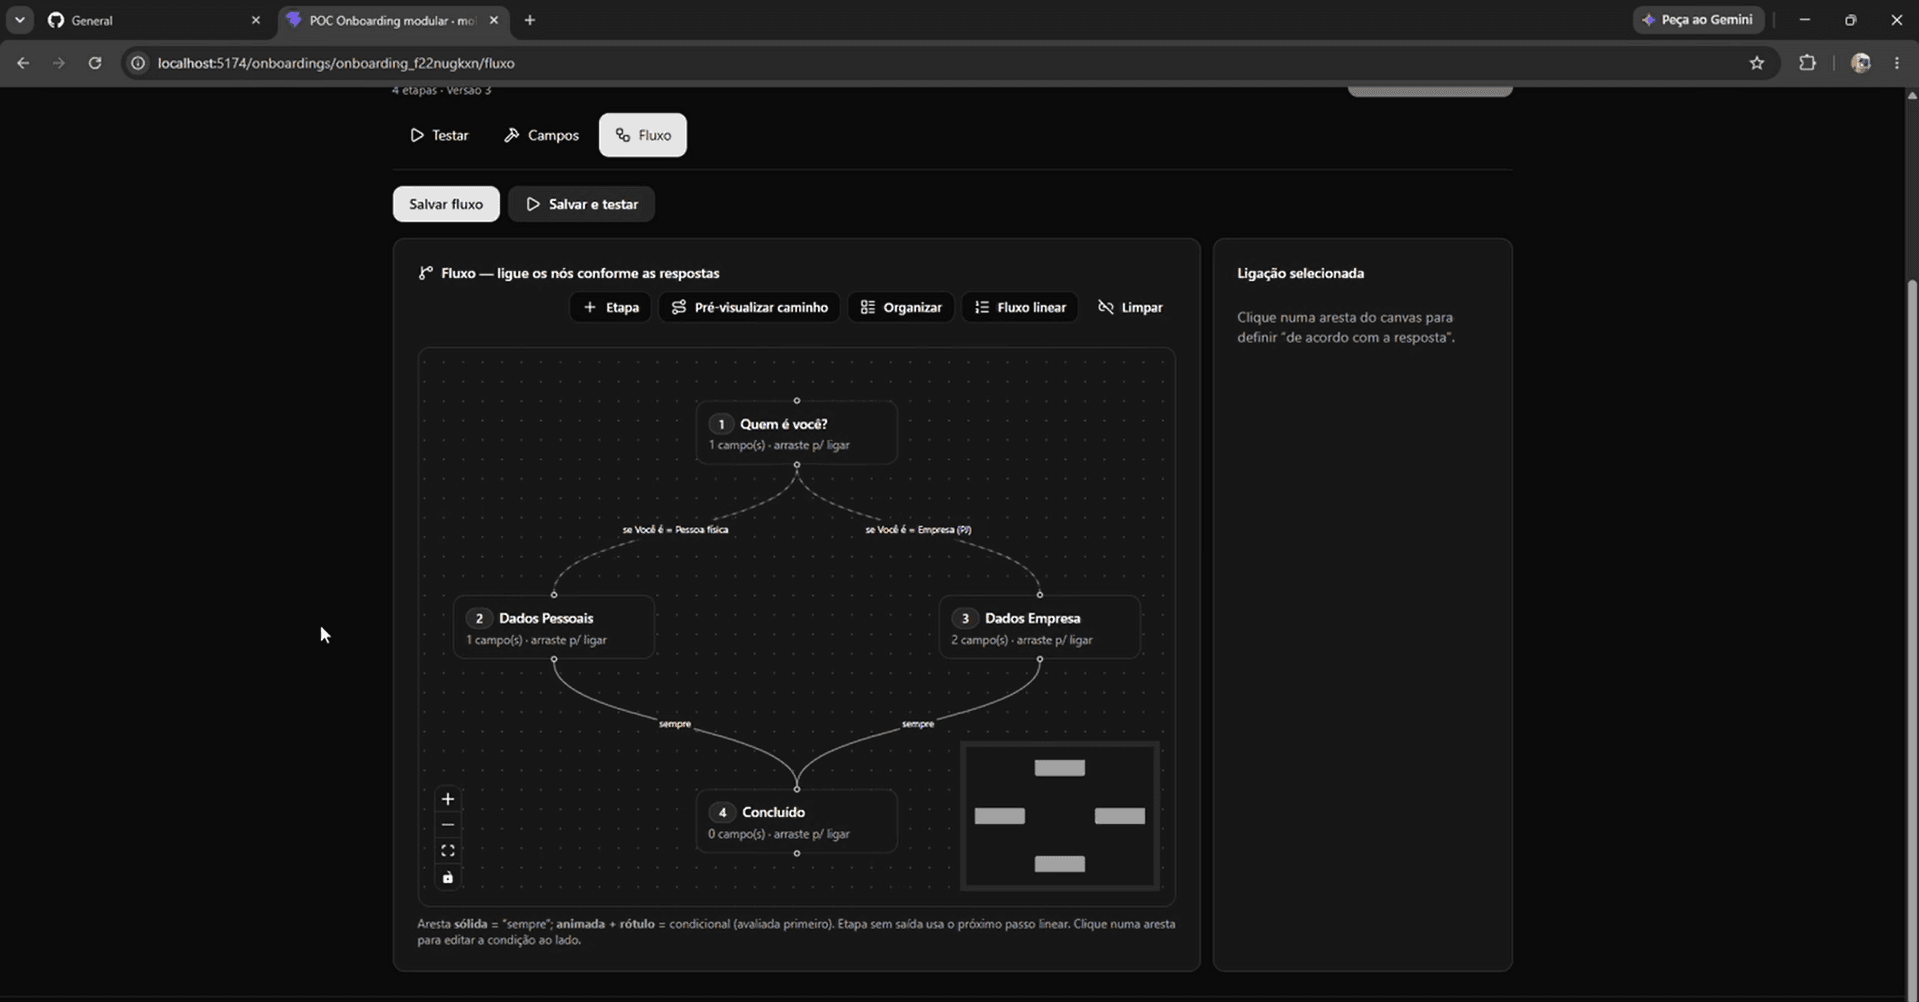Click the browser address bar URL
The height and width of the screenshot is (1002, 1919).
tap(336, 63)
